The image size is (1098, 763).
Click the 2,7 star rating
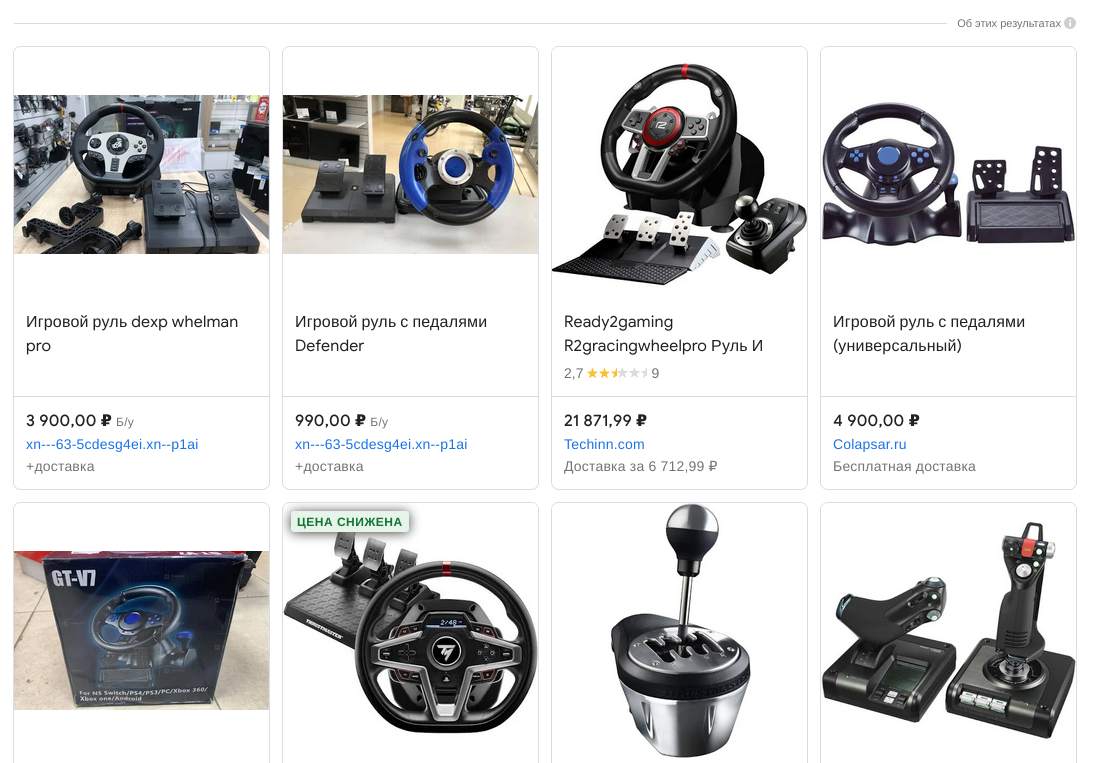(611, 373)
